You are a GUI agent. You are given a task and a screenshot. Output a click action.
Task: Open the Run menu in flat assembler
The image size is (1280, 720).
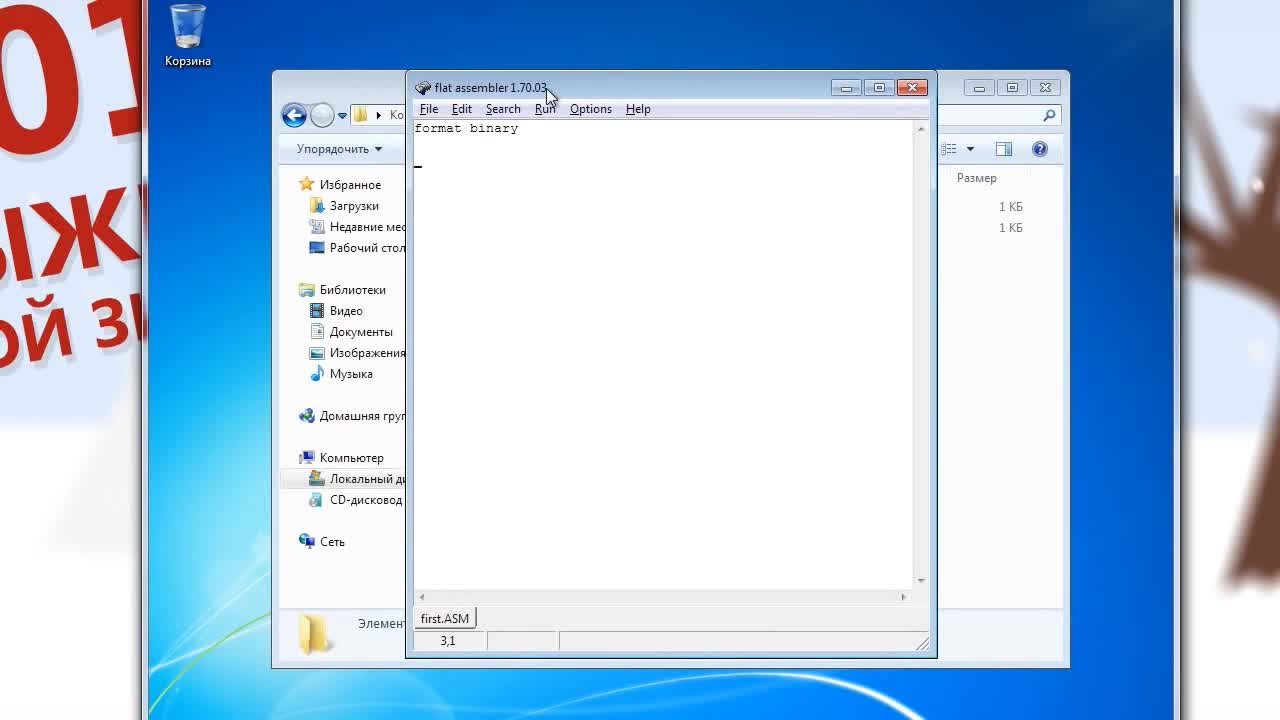pyautogui.click(x=545, y=109)
